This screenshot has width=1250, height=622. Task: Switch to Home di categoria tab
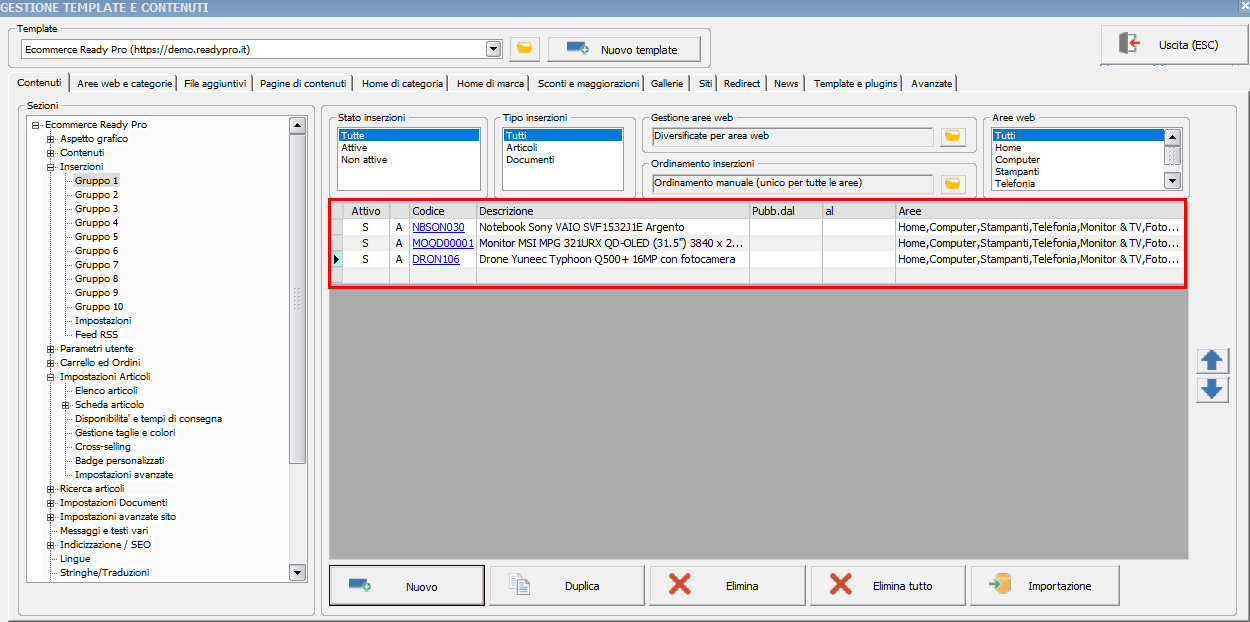point(402,84)
